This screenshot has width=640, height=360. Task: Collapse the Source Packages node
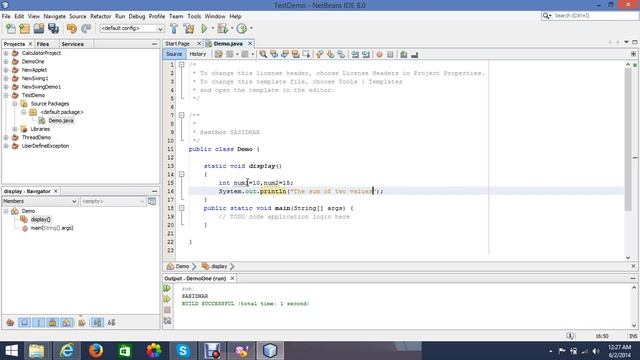point(15,104)
